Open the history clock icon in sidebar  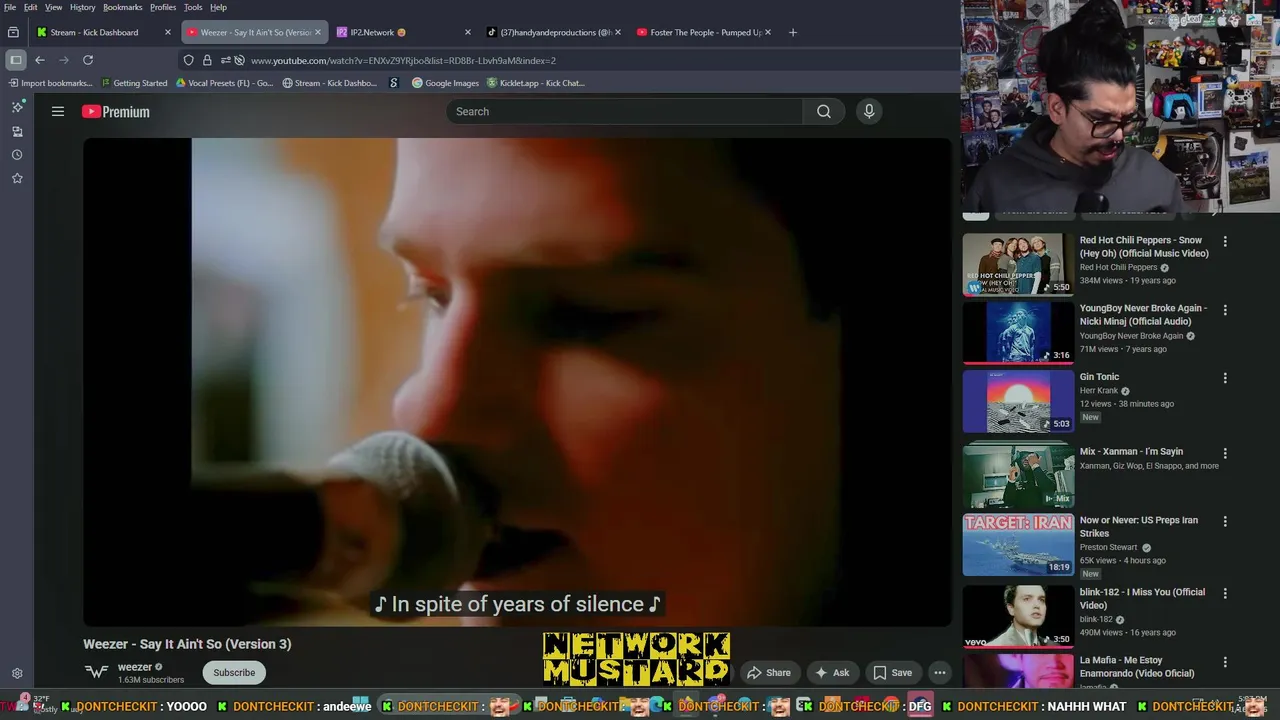[x=17, y=155]
